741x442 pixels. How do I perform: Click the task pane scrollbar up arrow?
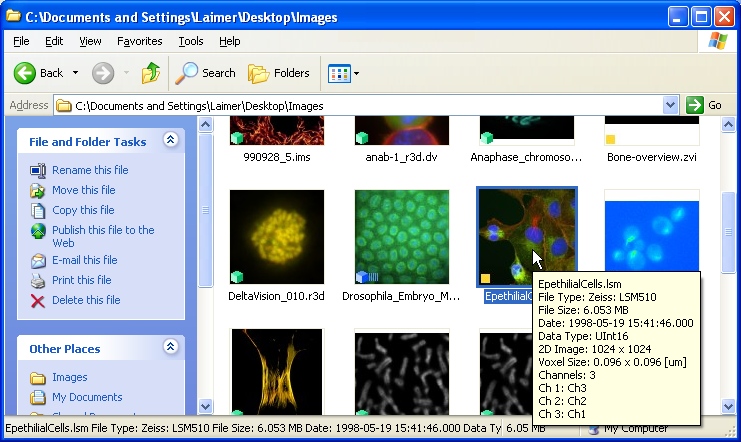pos(205,124)
